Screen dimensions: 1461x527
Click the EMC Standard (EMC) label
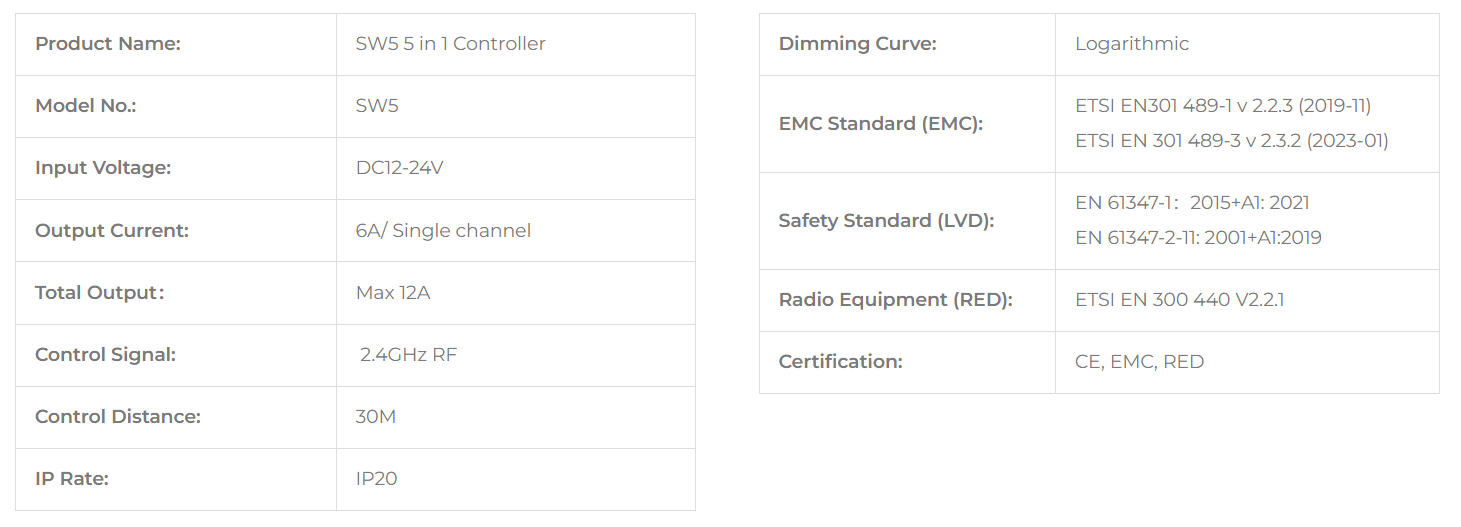click(x=880, y=124)
